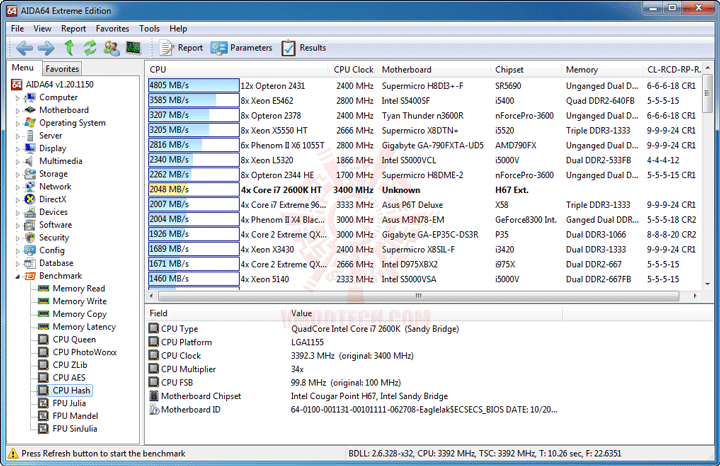The width and height of the screenshot is (720, 466).
Task: Select the Motherboard tree icon
Action: (30, 110)
